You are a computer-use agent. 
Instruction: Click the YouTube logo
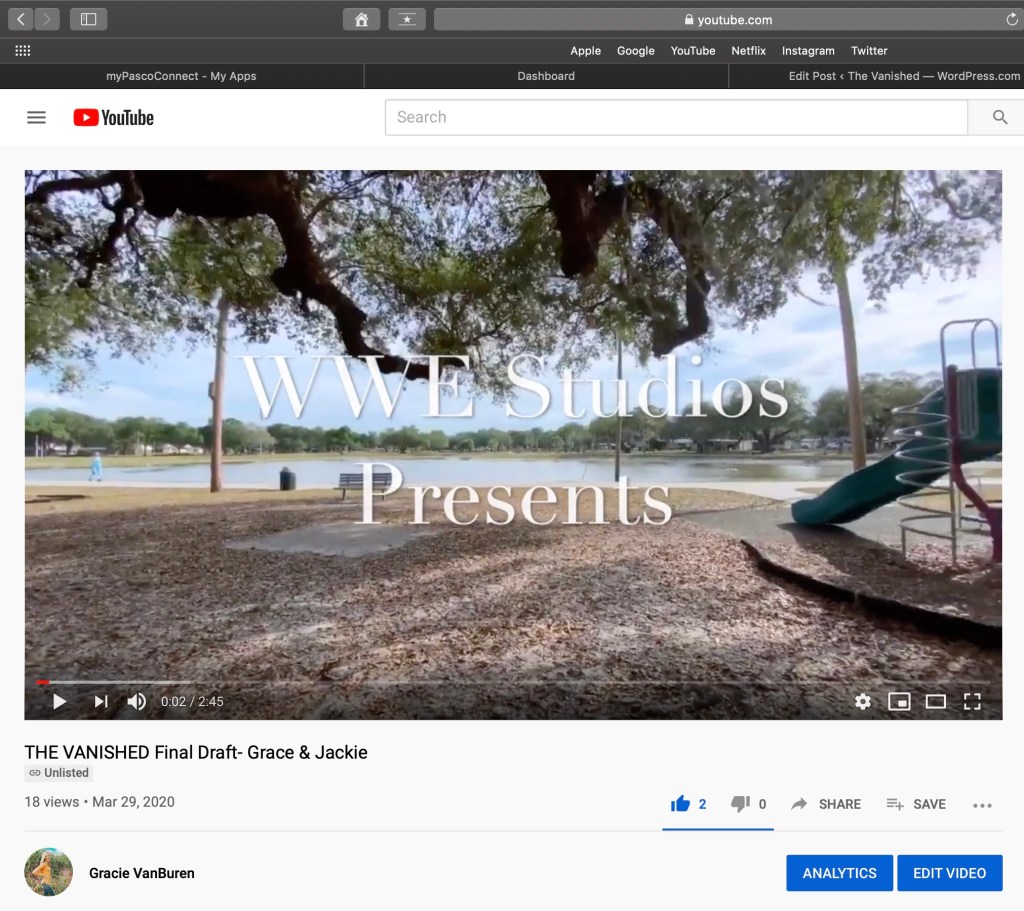pos(113,117)
